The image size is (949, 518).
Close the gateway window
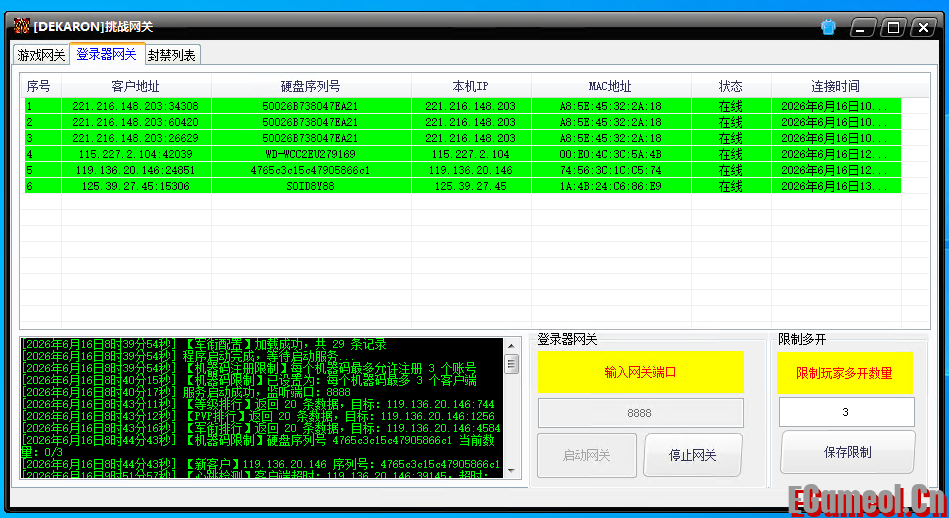(923, 27)
